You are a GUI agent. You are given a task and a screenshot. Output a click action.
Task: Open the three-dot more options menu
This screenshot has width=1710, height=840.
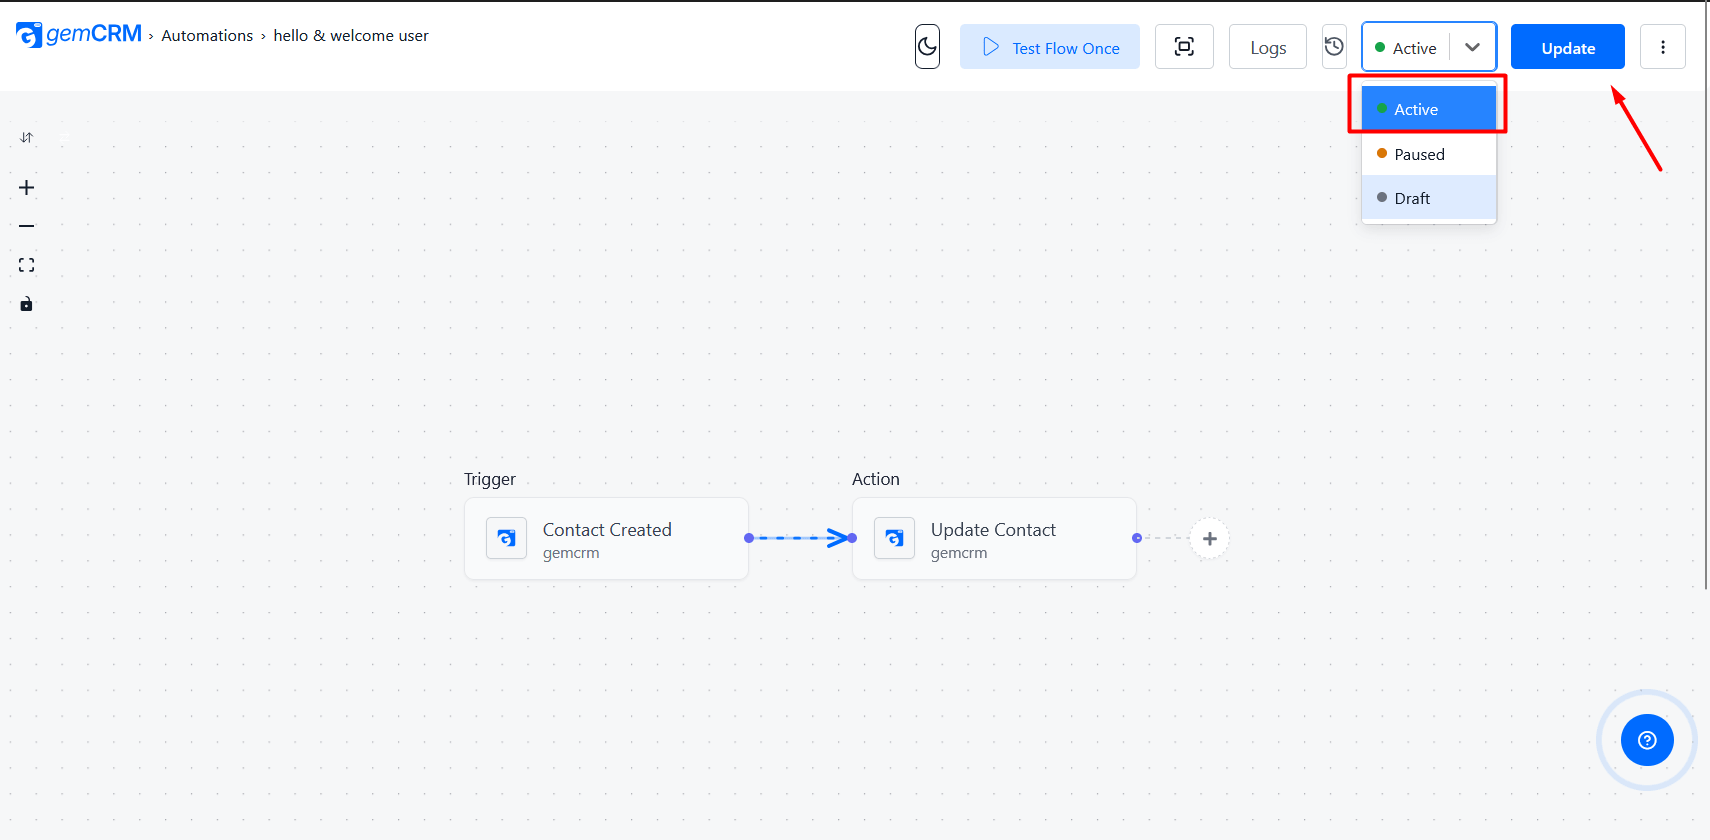(x=1663, y=47)
